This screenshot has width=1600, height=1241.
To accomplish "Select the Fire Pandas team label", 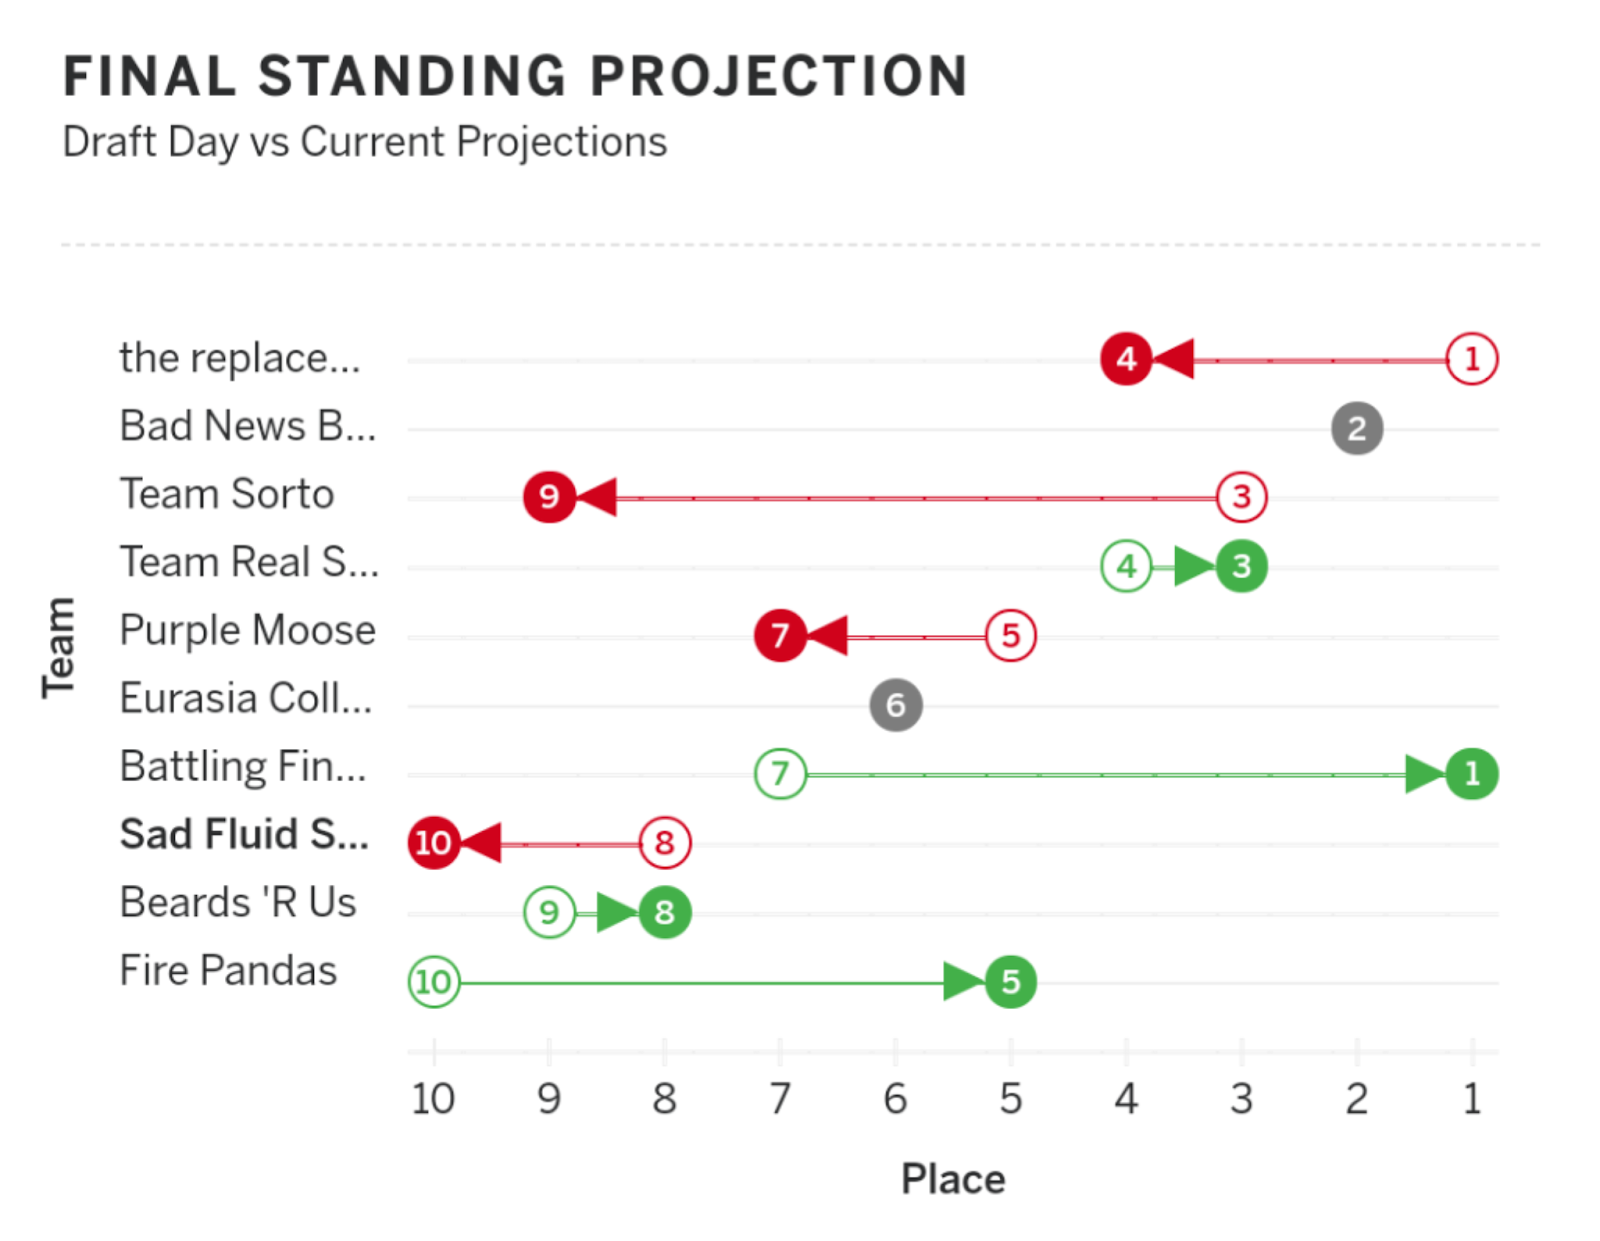I will tap(228, 970).
